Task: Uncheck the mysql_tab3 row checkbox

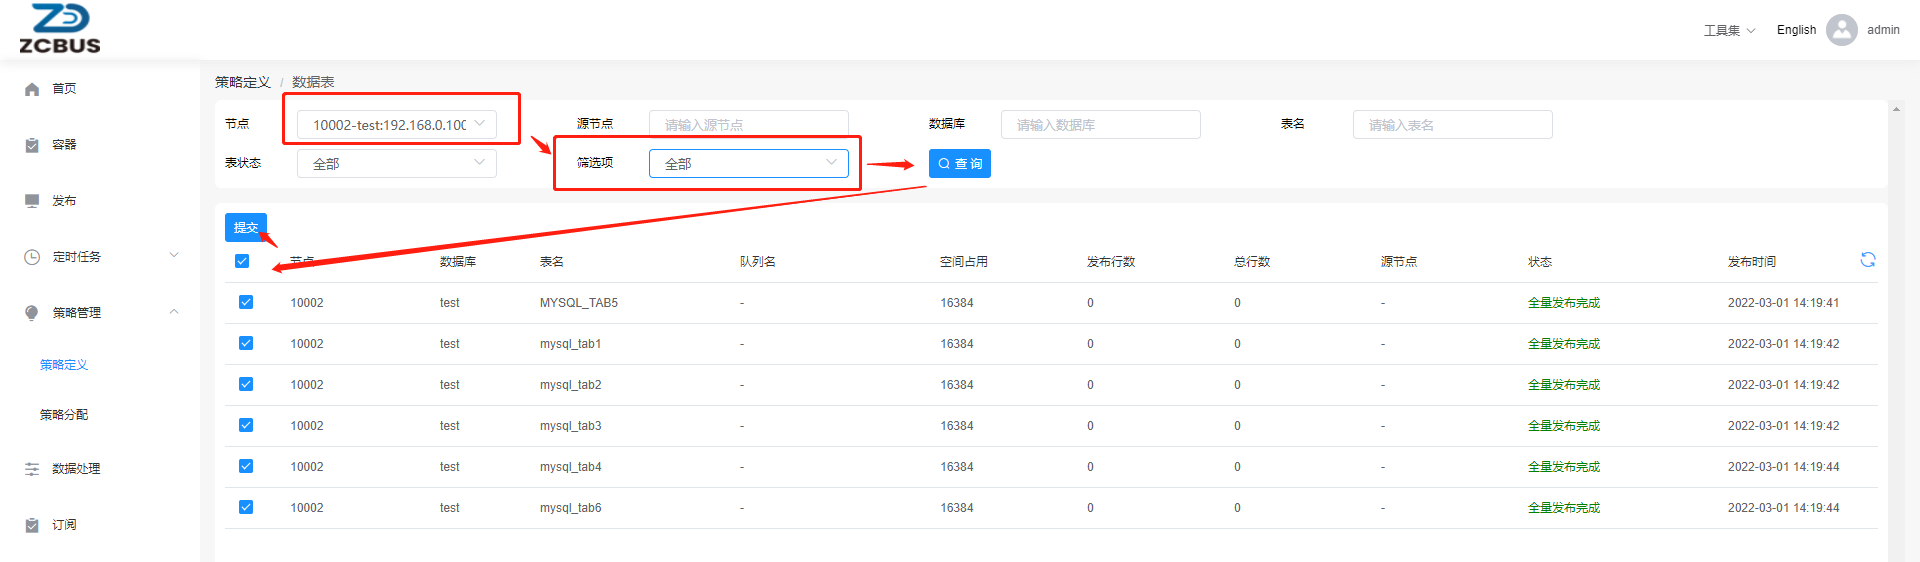Action: coord(246,425)
